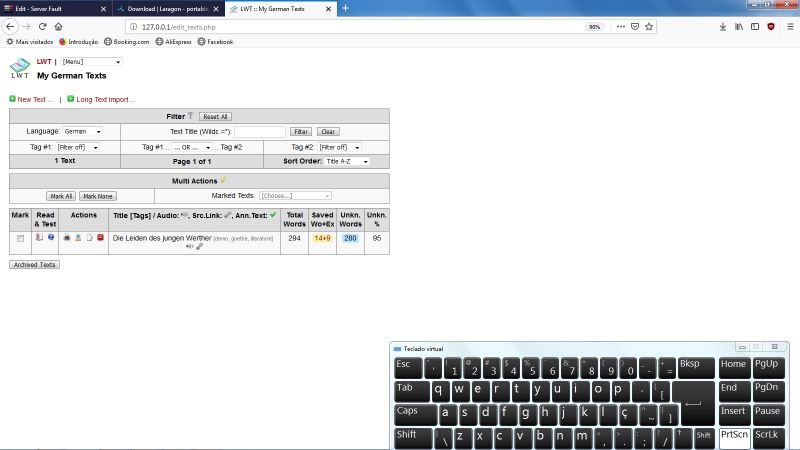Click the Print text printer icon
The width and height of the screenshot is (800, 450).
(x=67, y=237)
